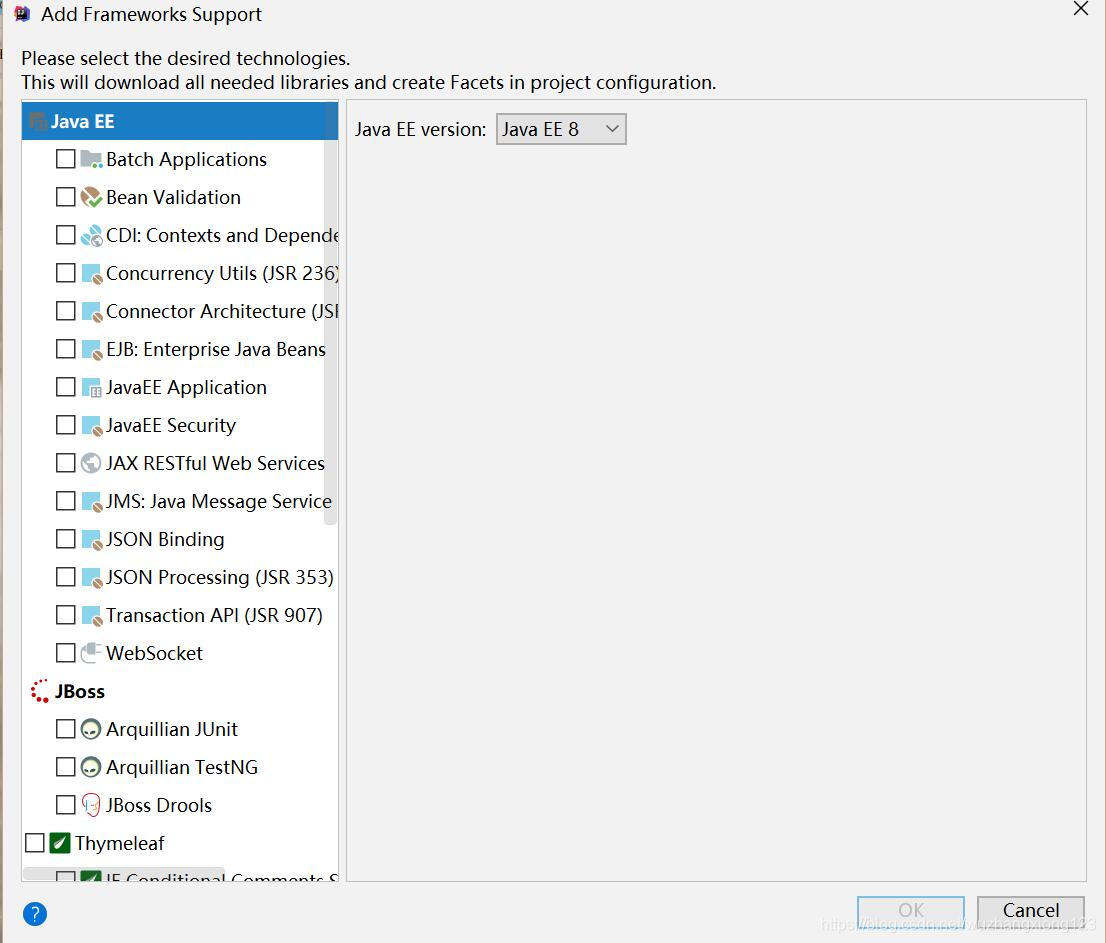This screenshot has height=943, width=1106.
Task: Enable the WebSocket checkbox
Action: pos(66,653)
